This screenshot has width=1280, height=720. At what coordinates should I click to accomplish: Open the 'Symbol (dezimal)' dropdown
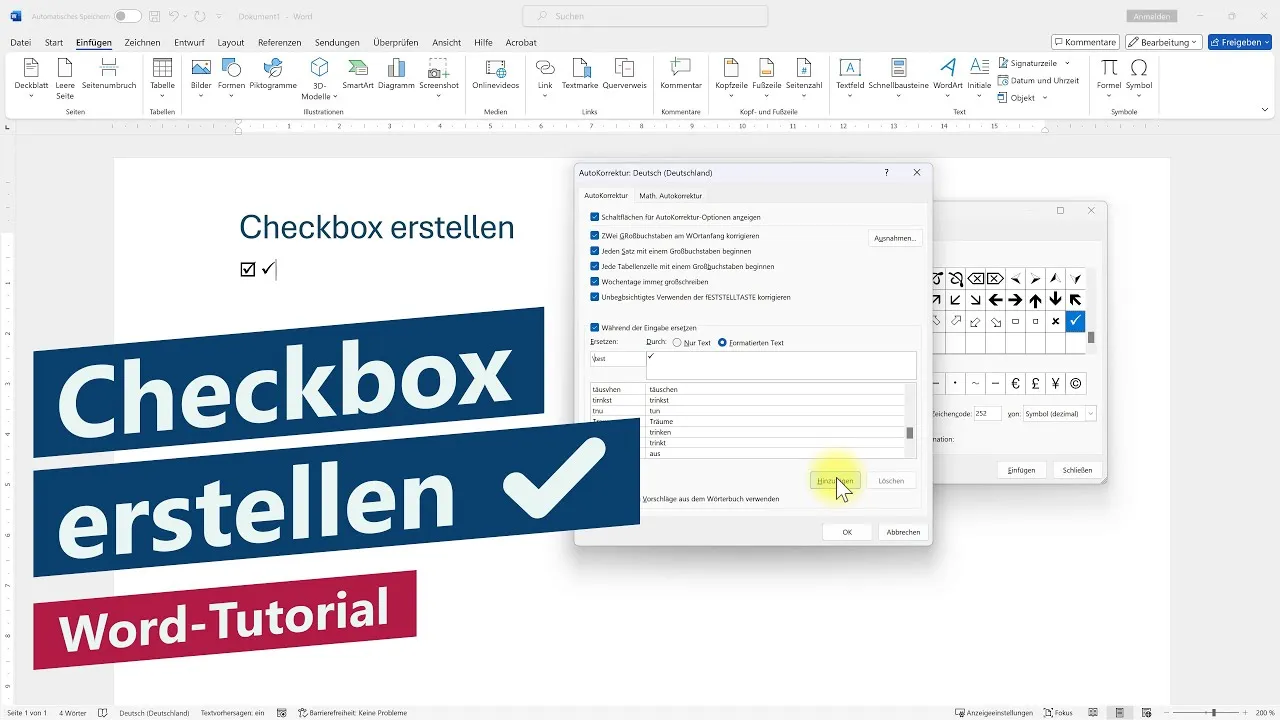(1089, 413)
